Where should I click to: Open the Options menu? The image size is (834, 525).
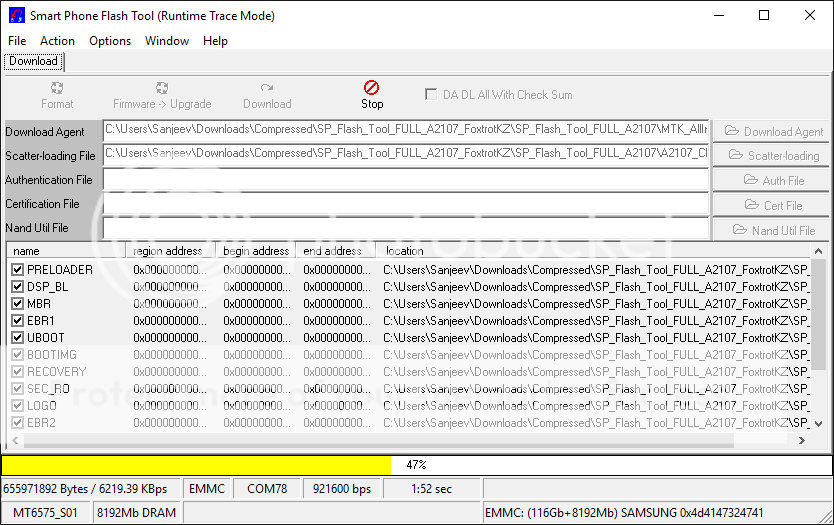[x=110, y=41]
